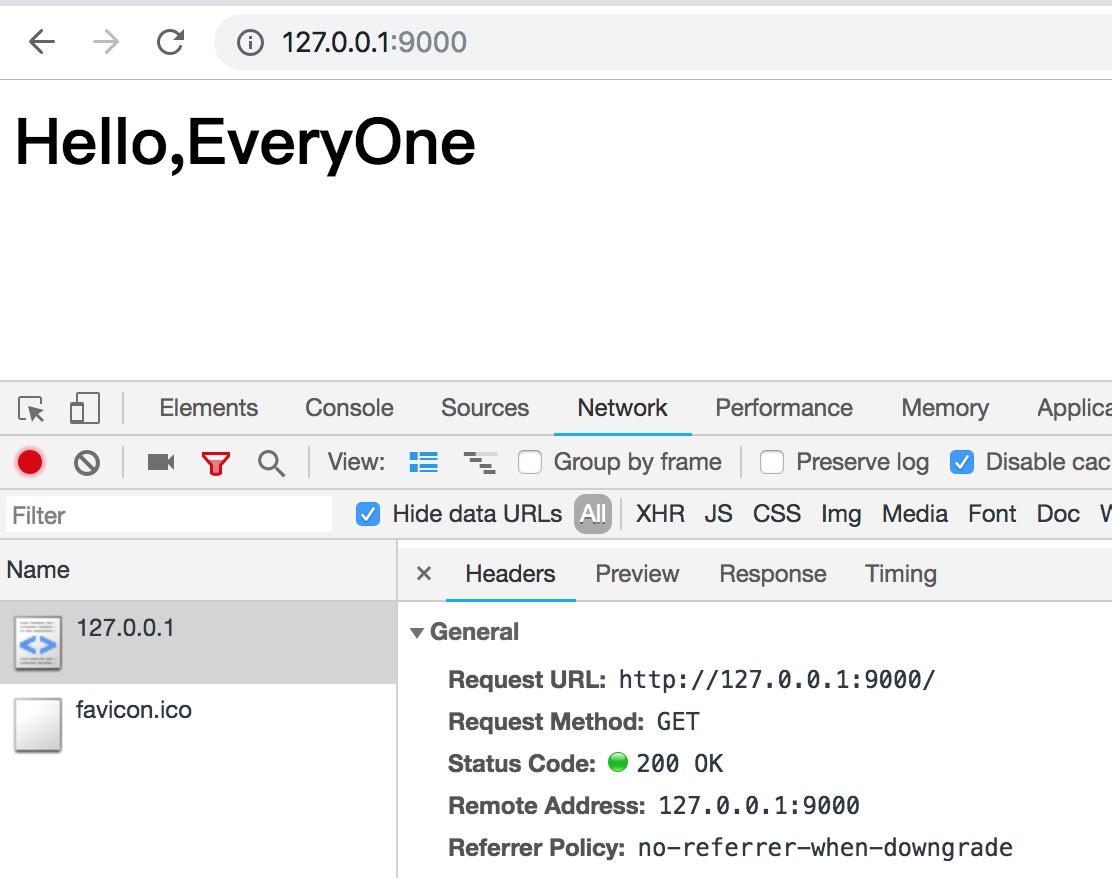Filter requests by JS
This screenshot has width=1112, height=878.
(x=718, y=514)
